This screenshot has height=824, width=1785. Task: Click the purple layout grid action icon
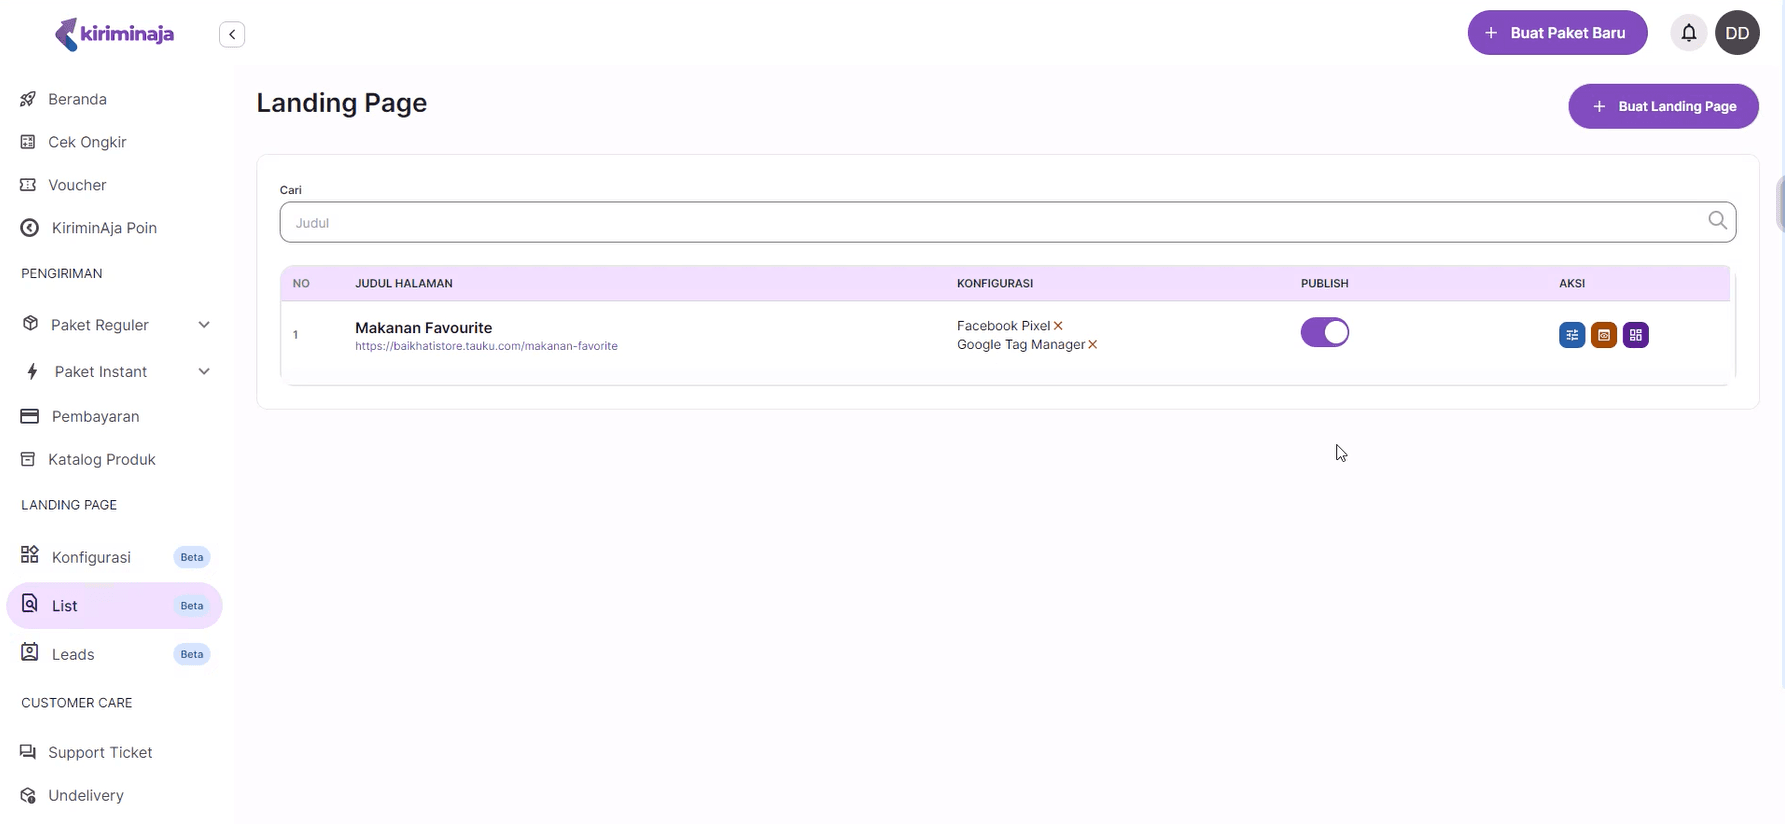[1635, 335]
